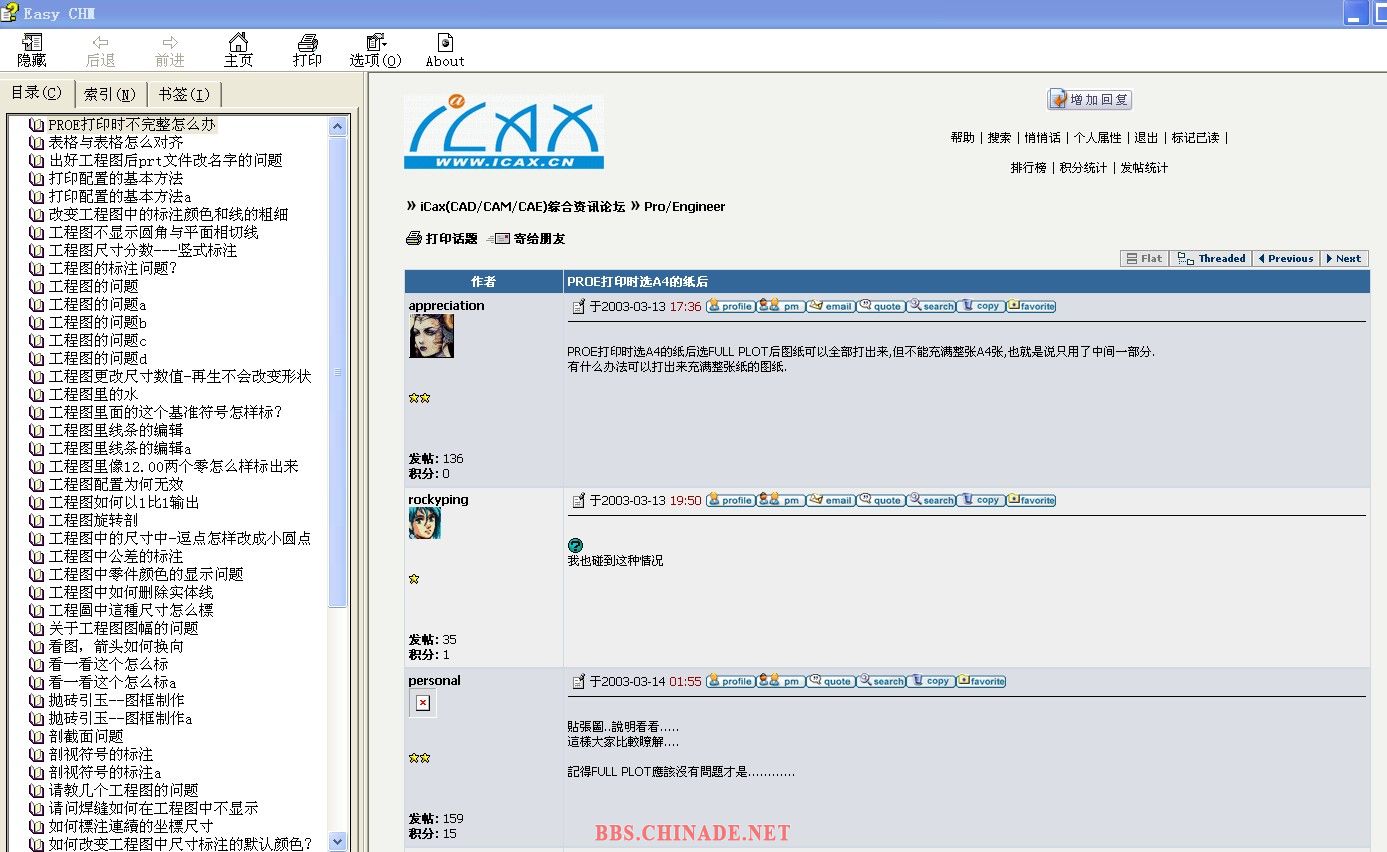Switch to Threaded view mode

(1212, 258)
